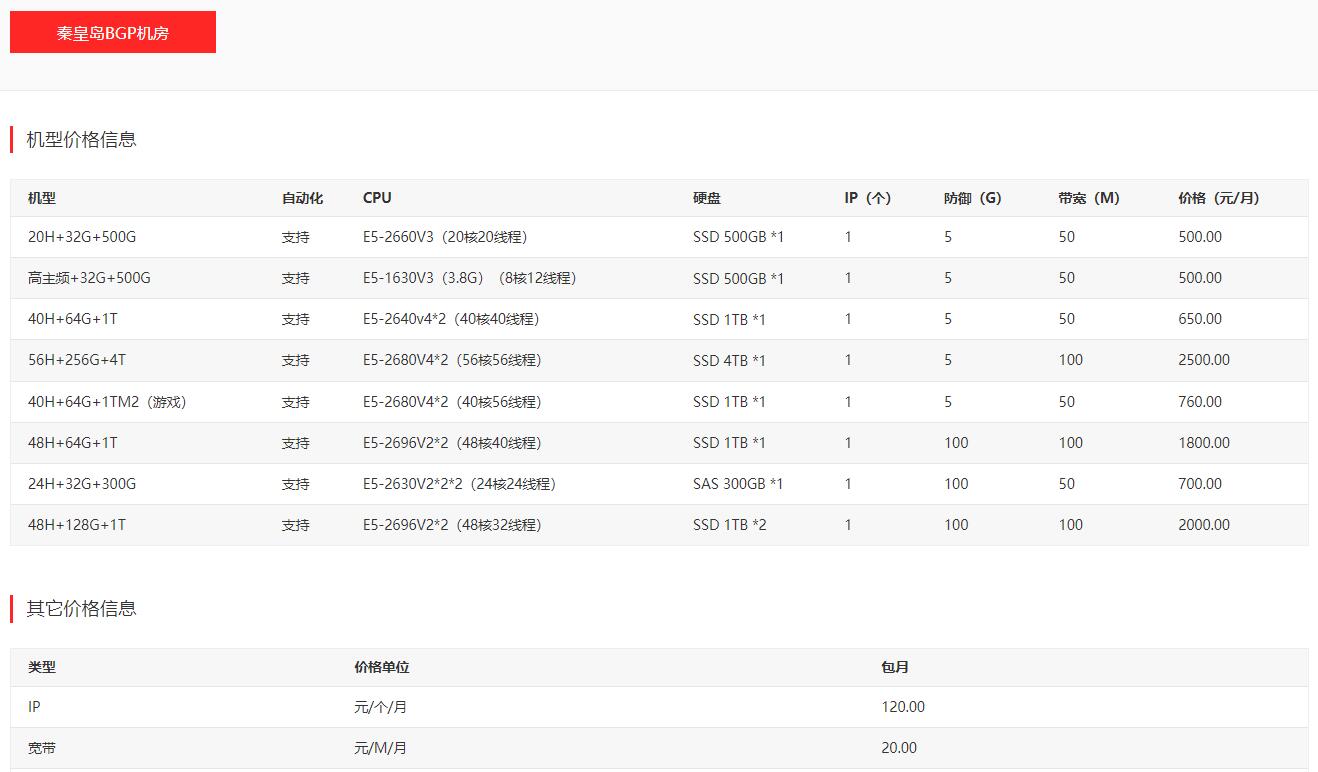Click the E5-2630V2*2*2 CPU cell
This screenshot has width=1318, height=772.
pos(459,484)
